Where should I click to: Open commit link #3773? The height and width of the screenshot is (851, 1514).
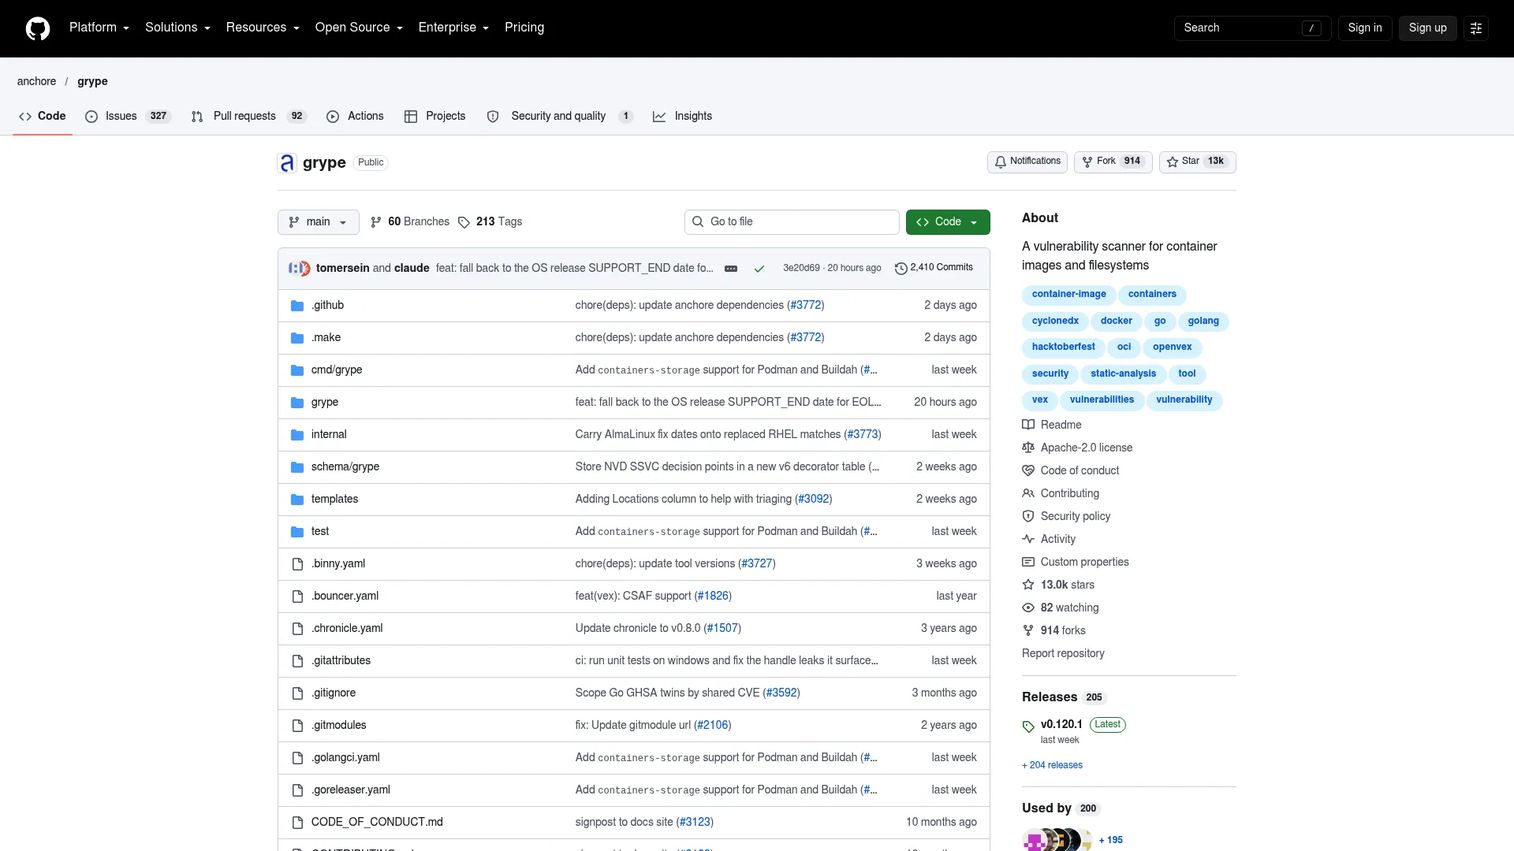pos(863,435)
